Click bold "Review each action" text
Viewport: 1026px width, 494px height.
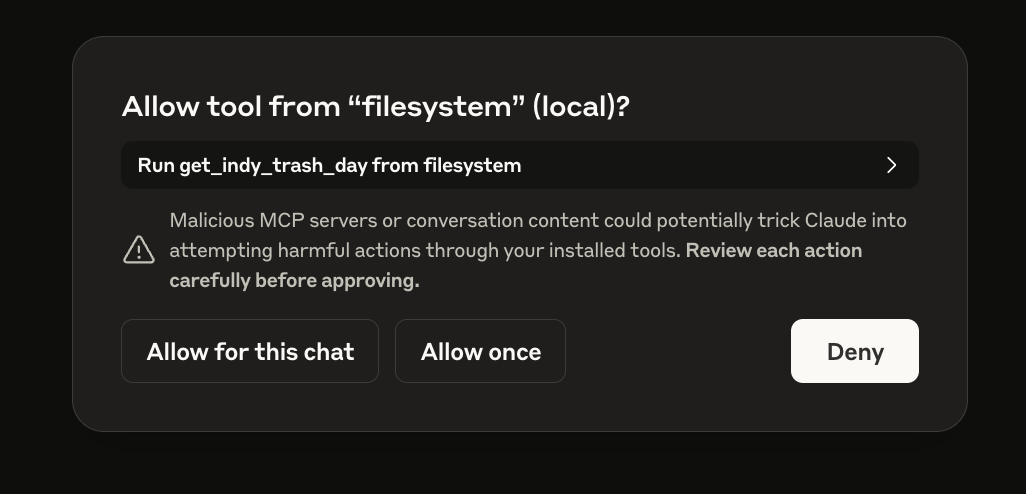coord(774,250)
